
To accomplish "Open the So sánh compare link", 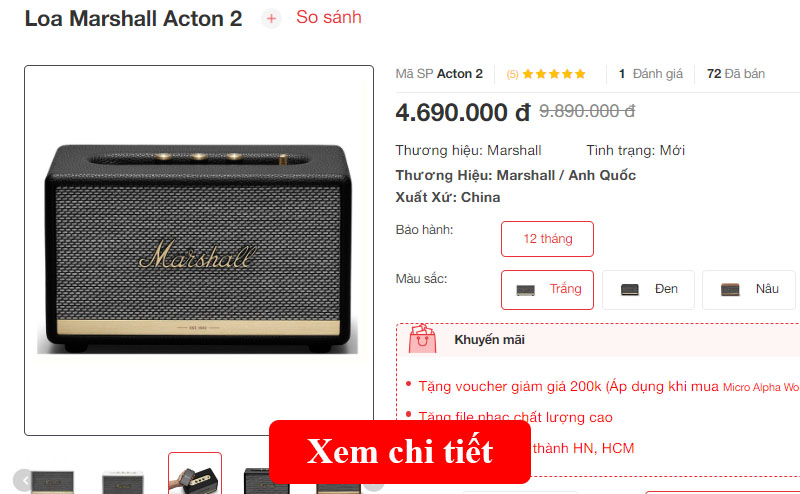I will (x=329, y=17).
